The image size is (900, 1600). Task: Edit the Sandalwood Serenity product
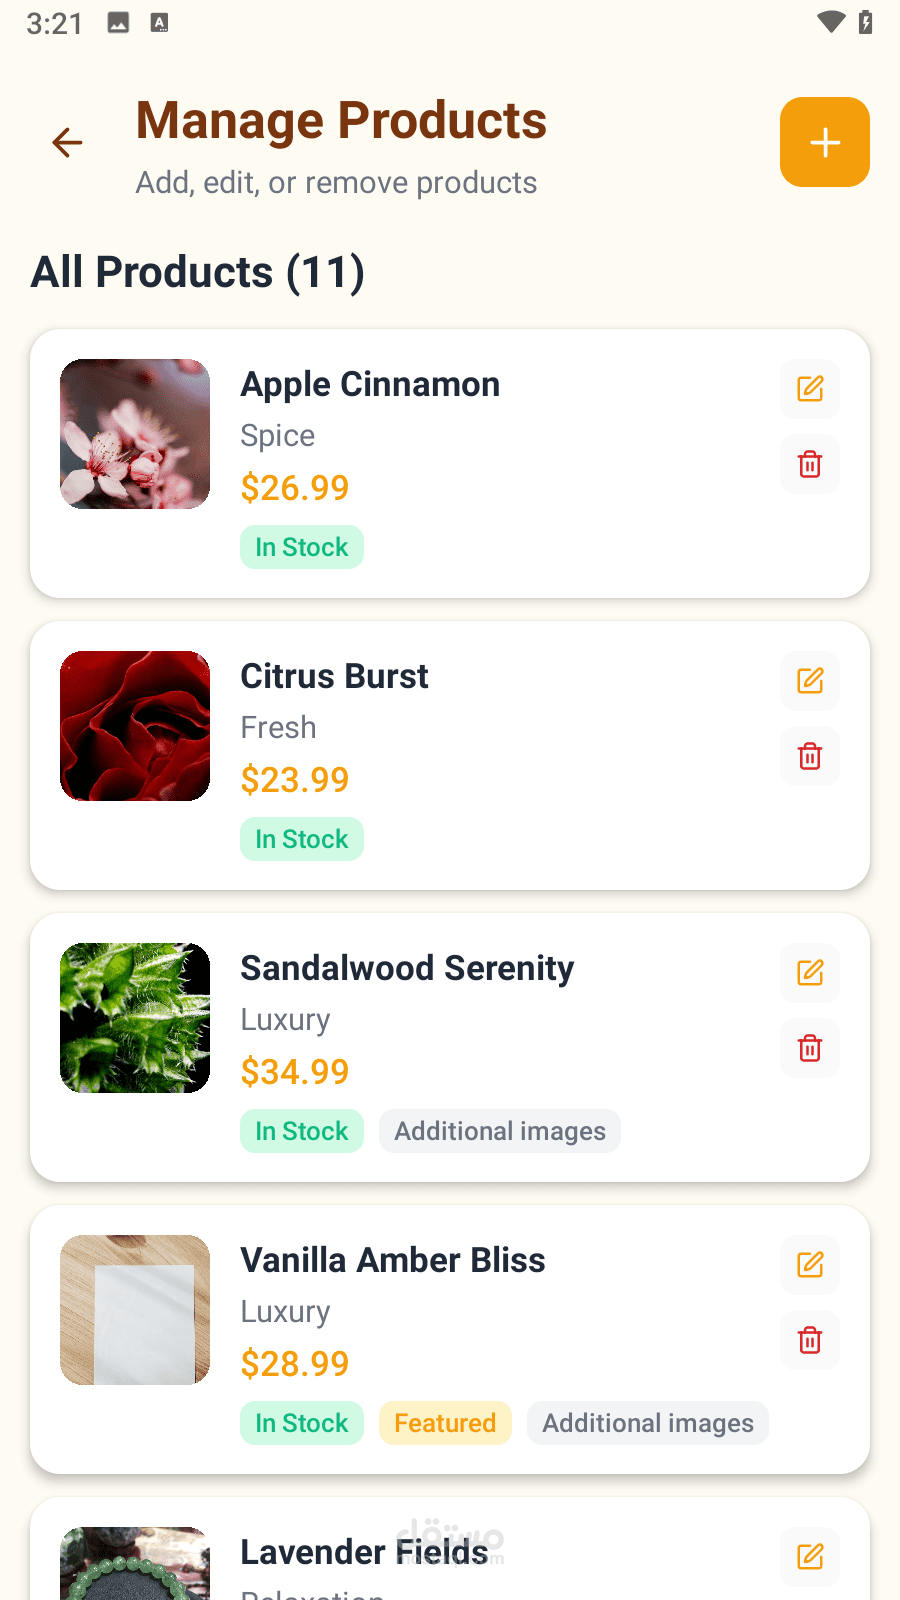[810, 973]
